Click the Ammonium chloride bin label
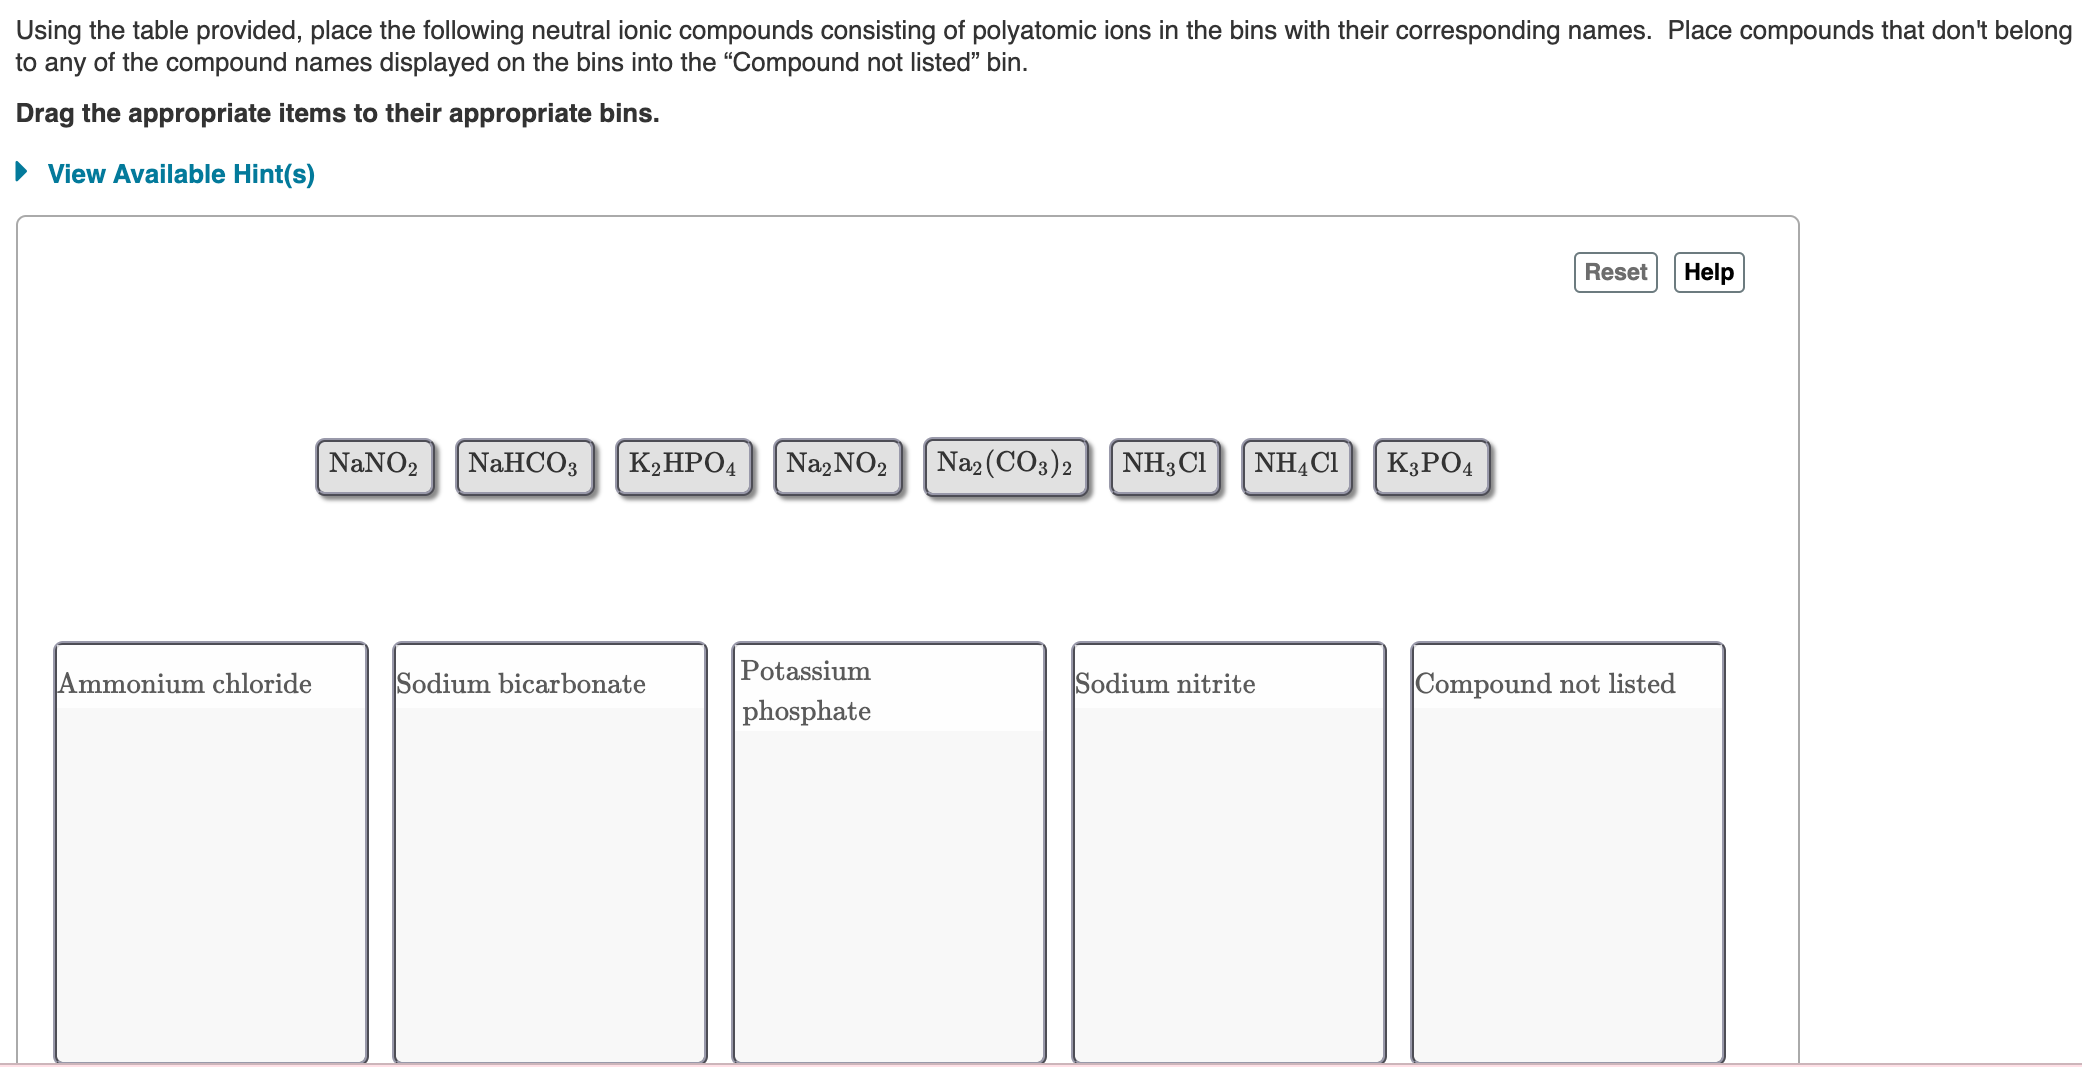This screenshot has height=1067, width=2082. tap(184, 684)
